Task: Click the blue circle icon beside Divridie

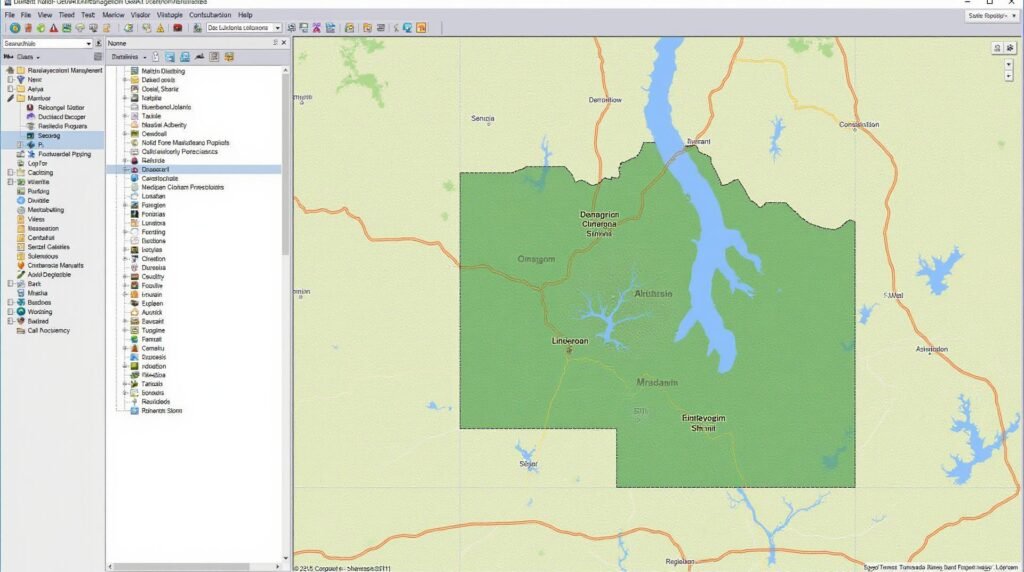Action: click(21, 201)
